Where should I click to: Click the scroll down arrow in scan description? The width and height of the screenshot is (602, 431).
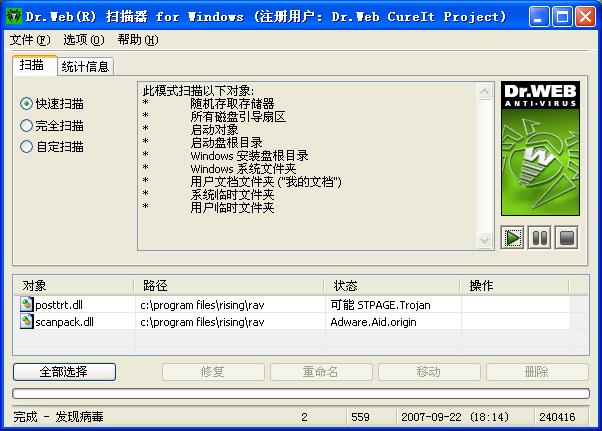pos(485,240)
